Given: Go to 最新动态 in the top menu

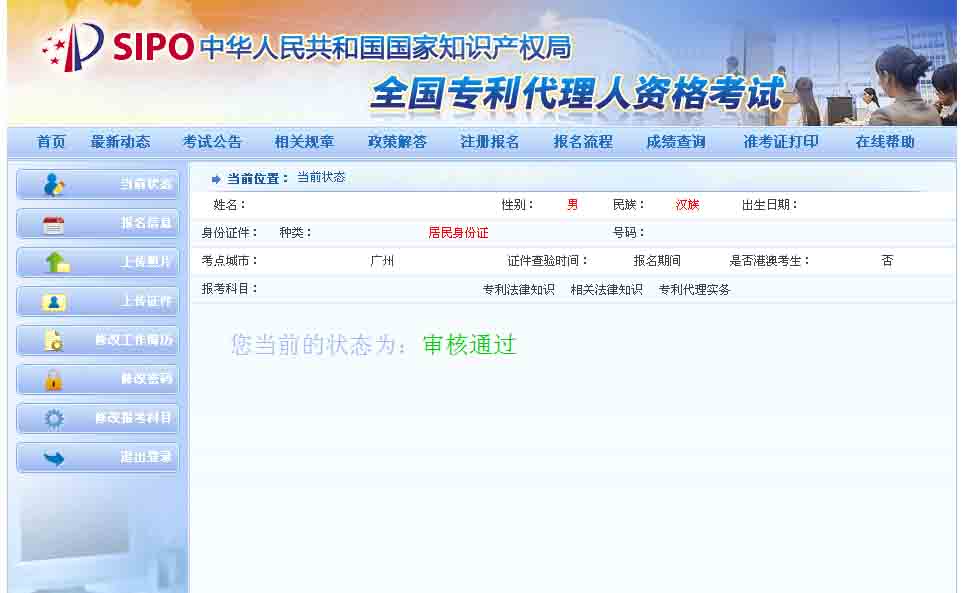Looking at the screenshot, I should point(120,142).
